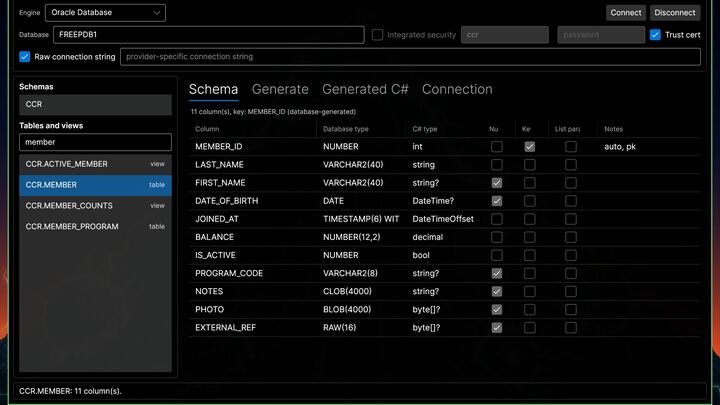Switch to the Connection tab

457,89
